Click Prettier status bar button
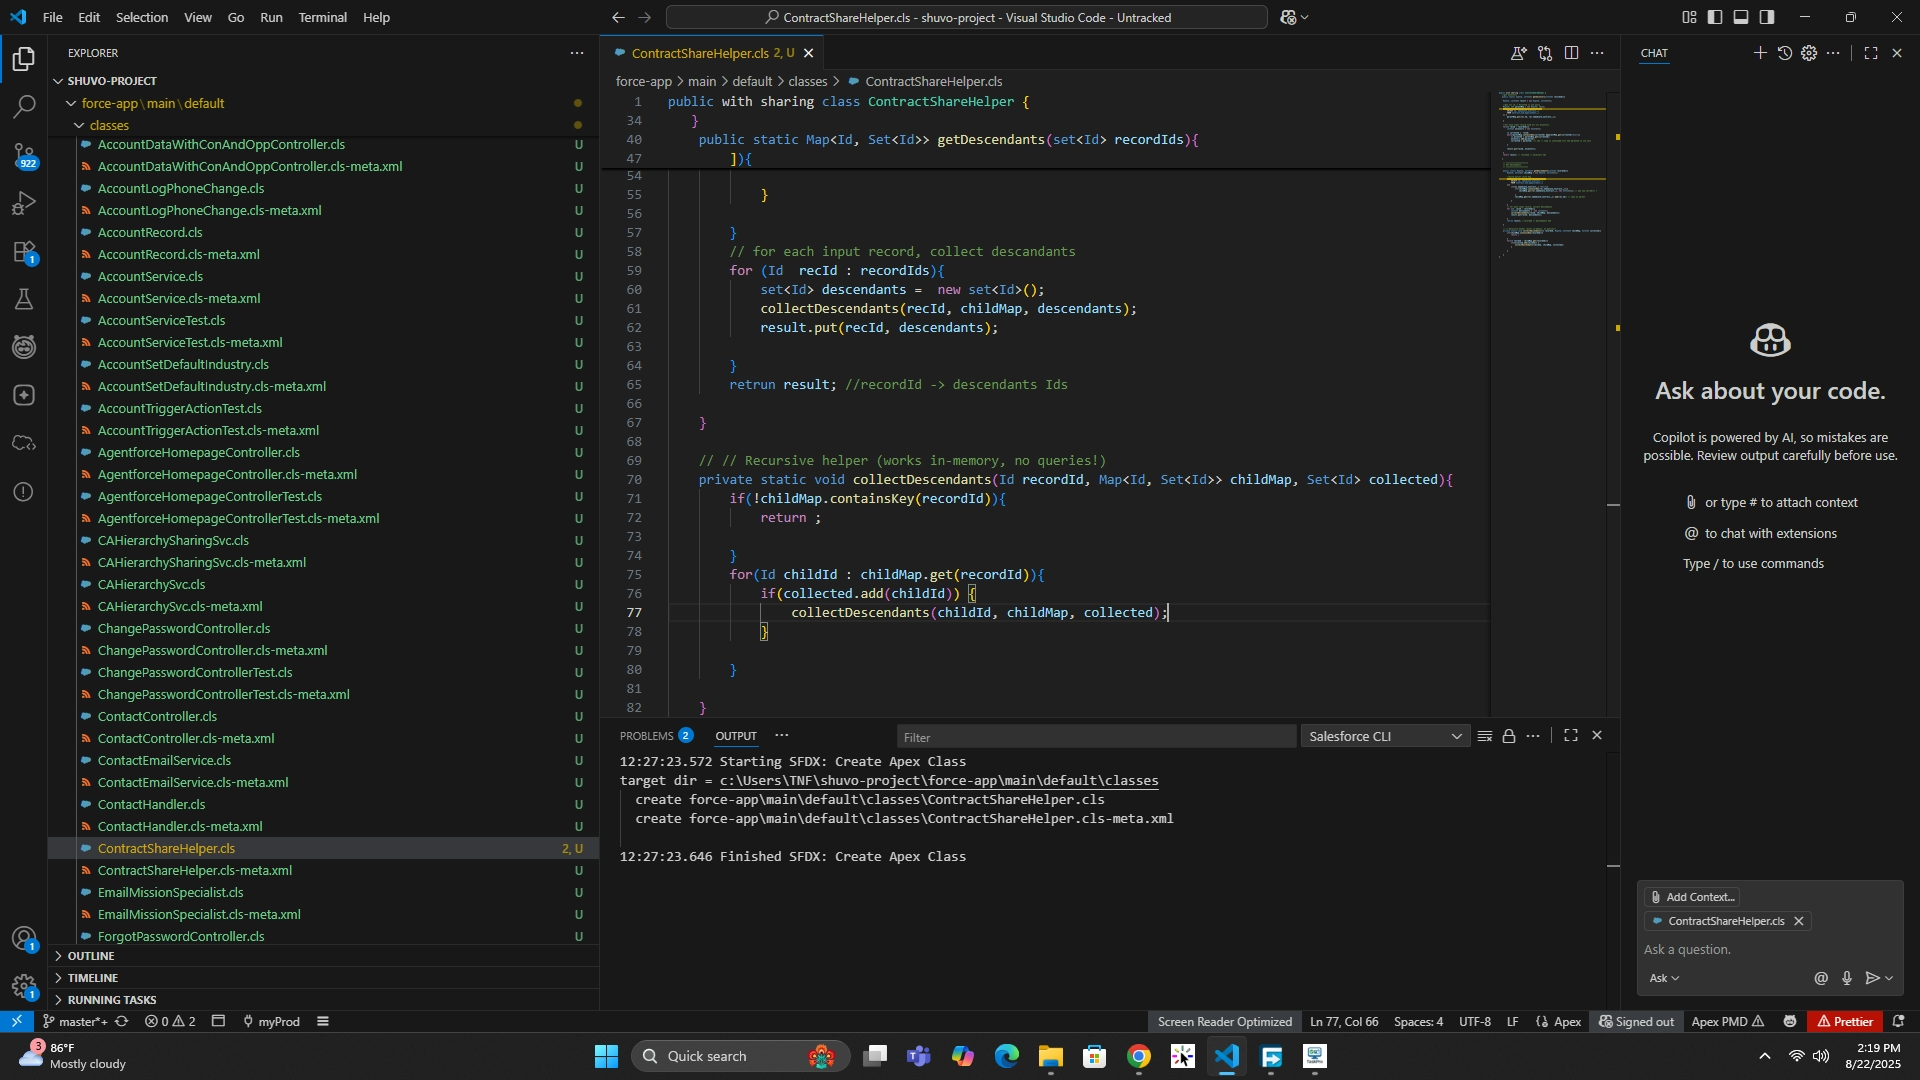 click(x=1844, y=1021)
